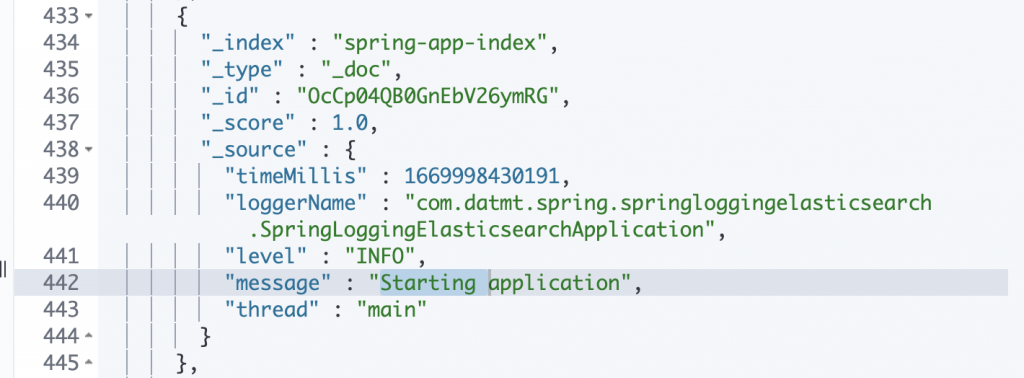This screenshot has height=378, width=1024.
Task: Collapse the _source block at line 438
Action: [x=89, y=150]
